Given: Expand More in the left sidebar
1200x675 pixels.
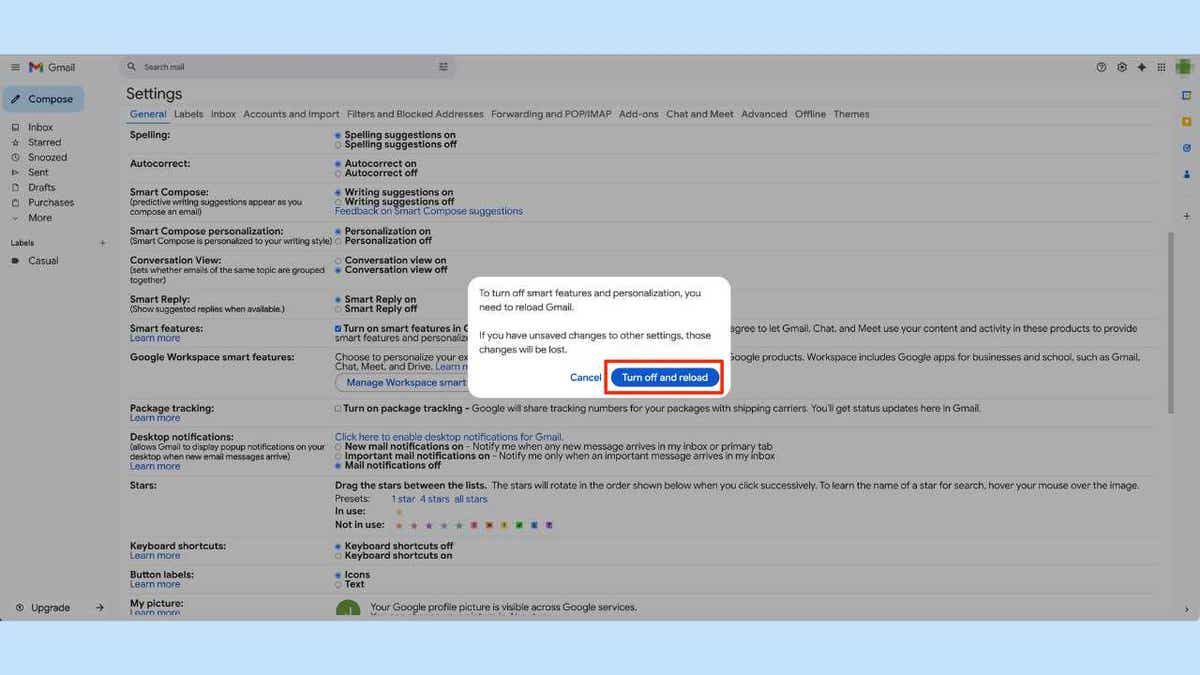Looking at the screenshot, I should (x=40, y=217).
